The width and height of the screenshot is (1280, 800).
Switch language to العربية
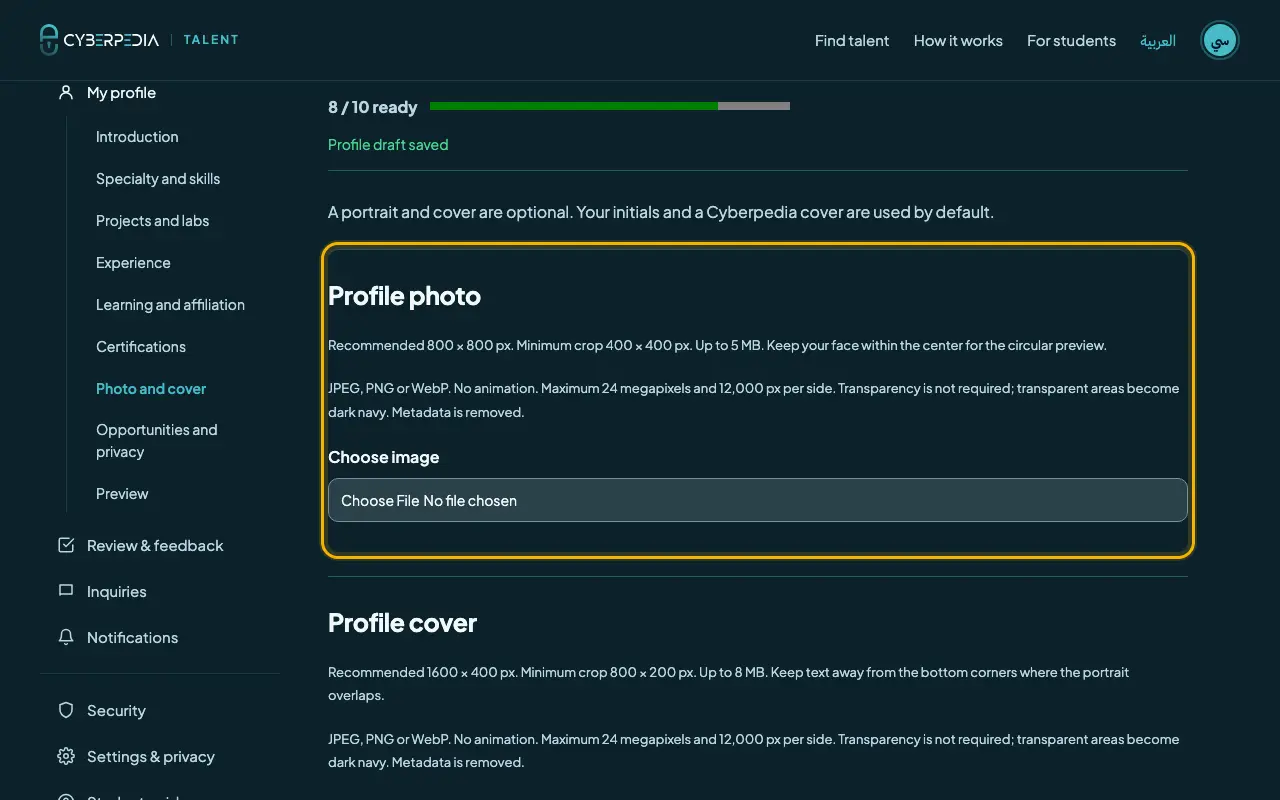coord(1158,41)
